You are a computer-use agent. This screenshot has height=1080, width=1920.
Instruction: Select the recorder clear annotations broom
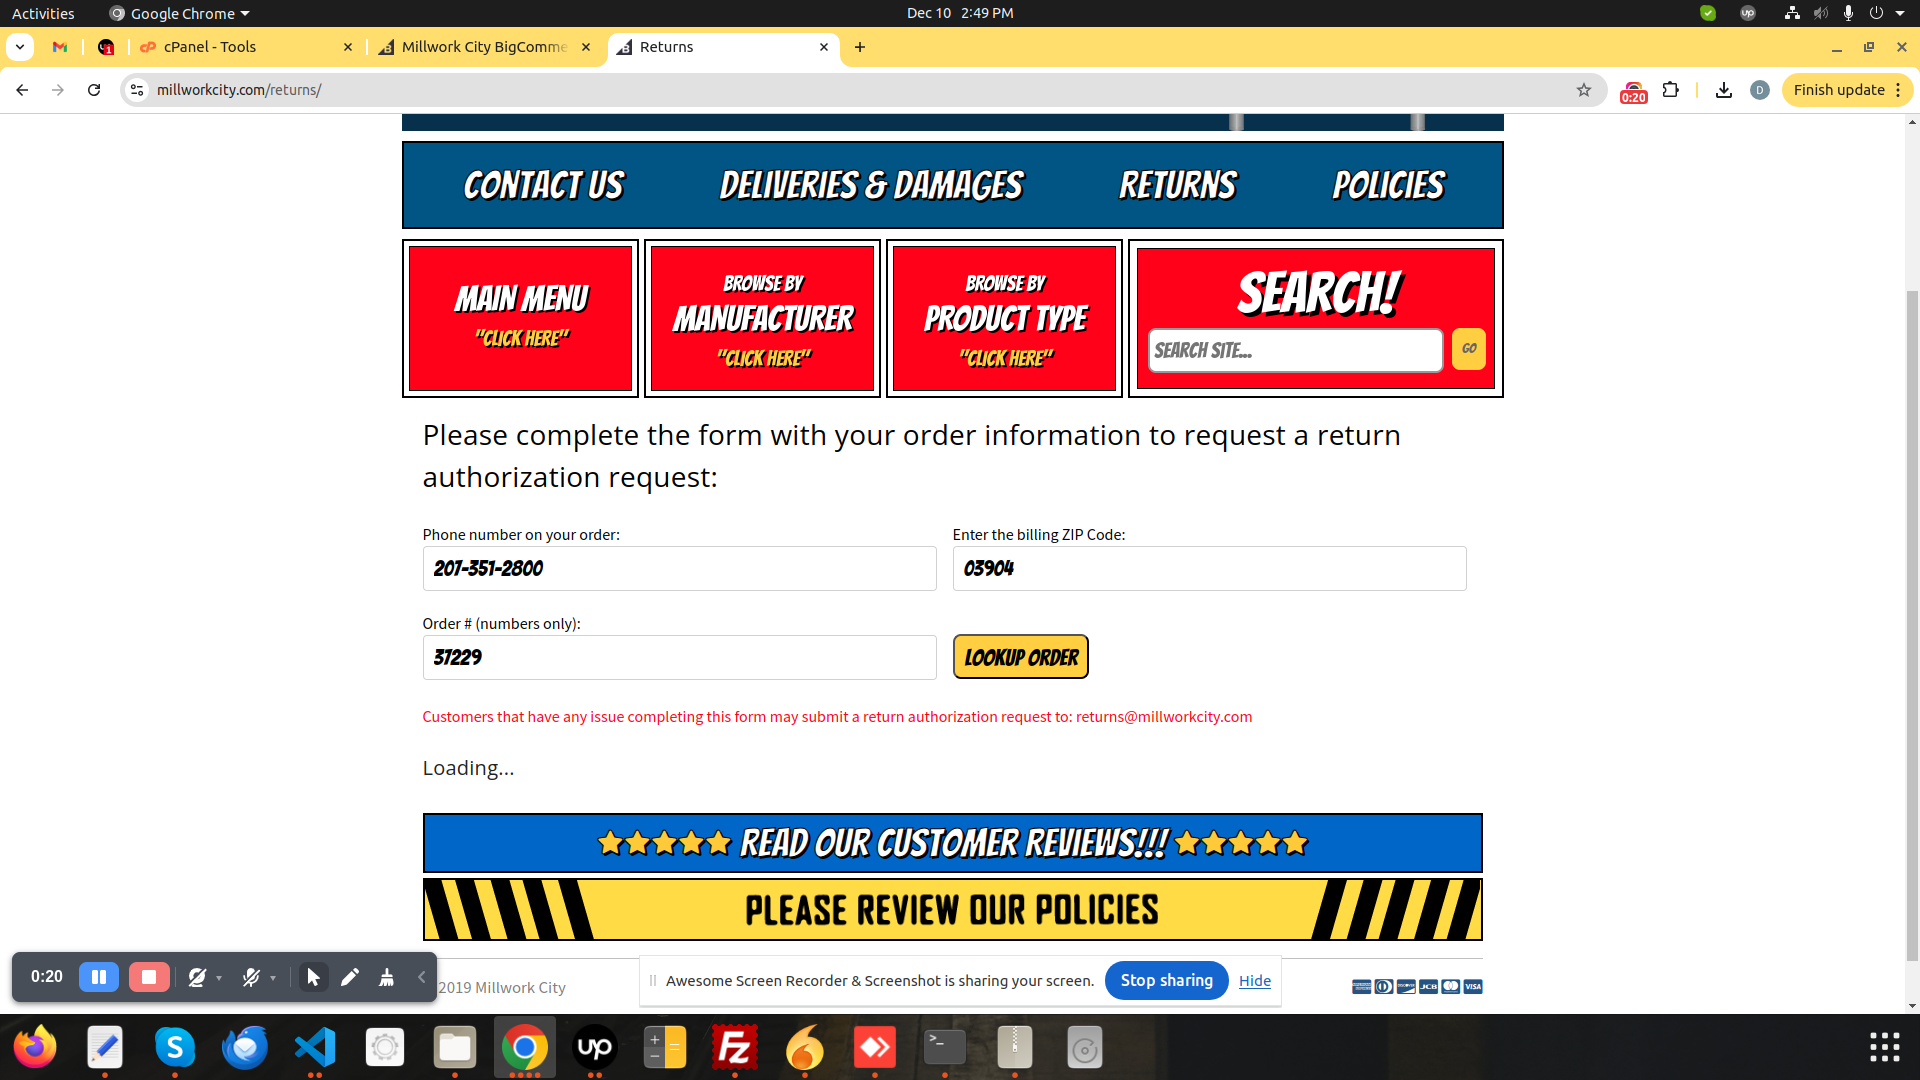point(386,977)
